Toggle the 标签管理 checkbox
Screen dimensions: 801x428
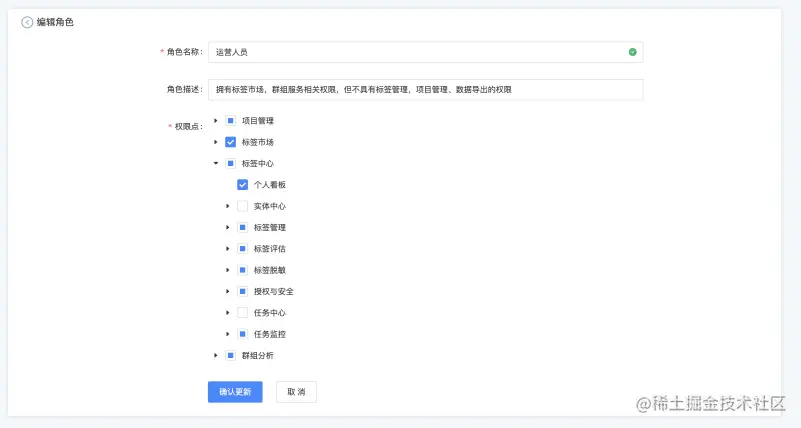pyautogui.click(x=243, y=228)
